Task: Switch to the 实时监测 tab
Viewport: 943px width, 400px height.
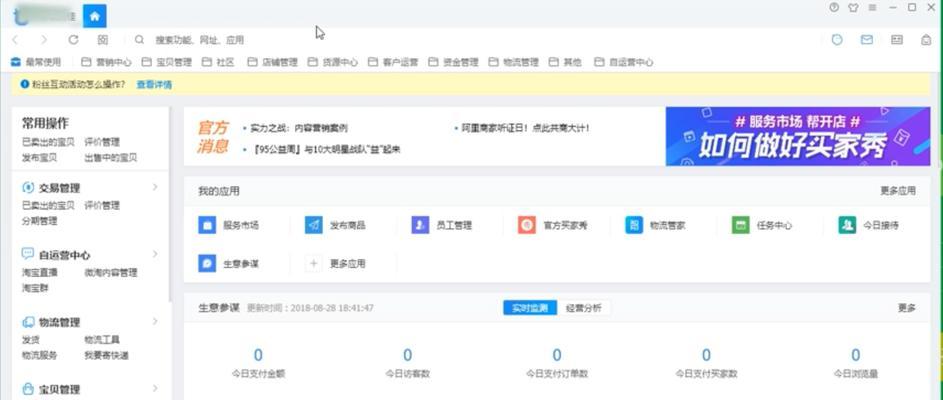Action: [530, 308]
